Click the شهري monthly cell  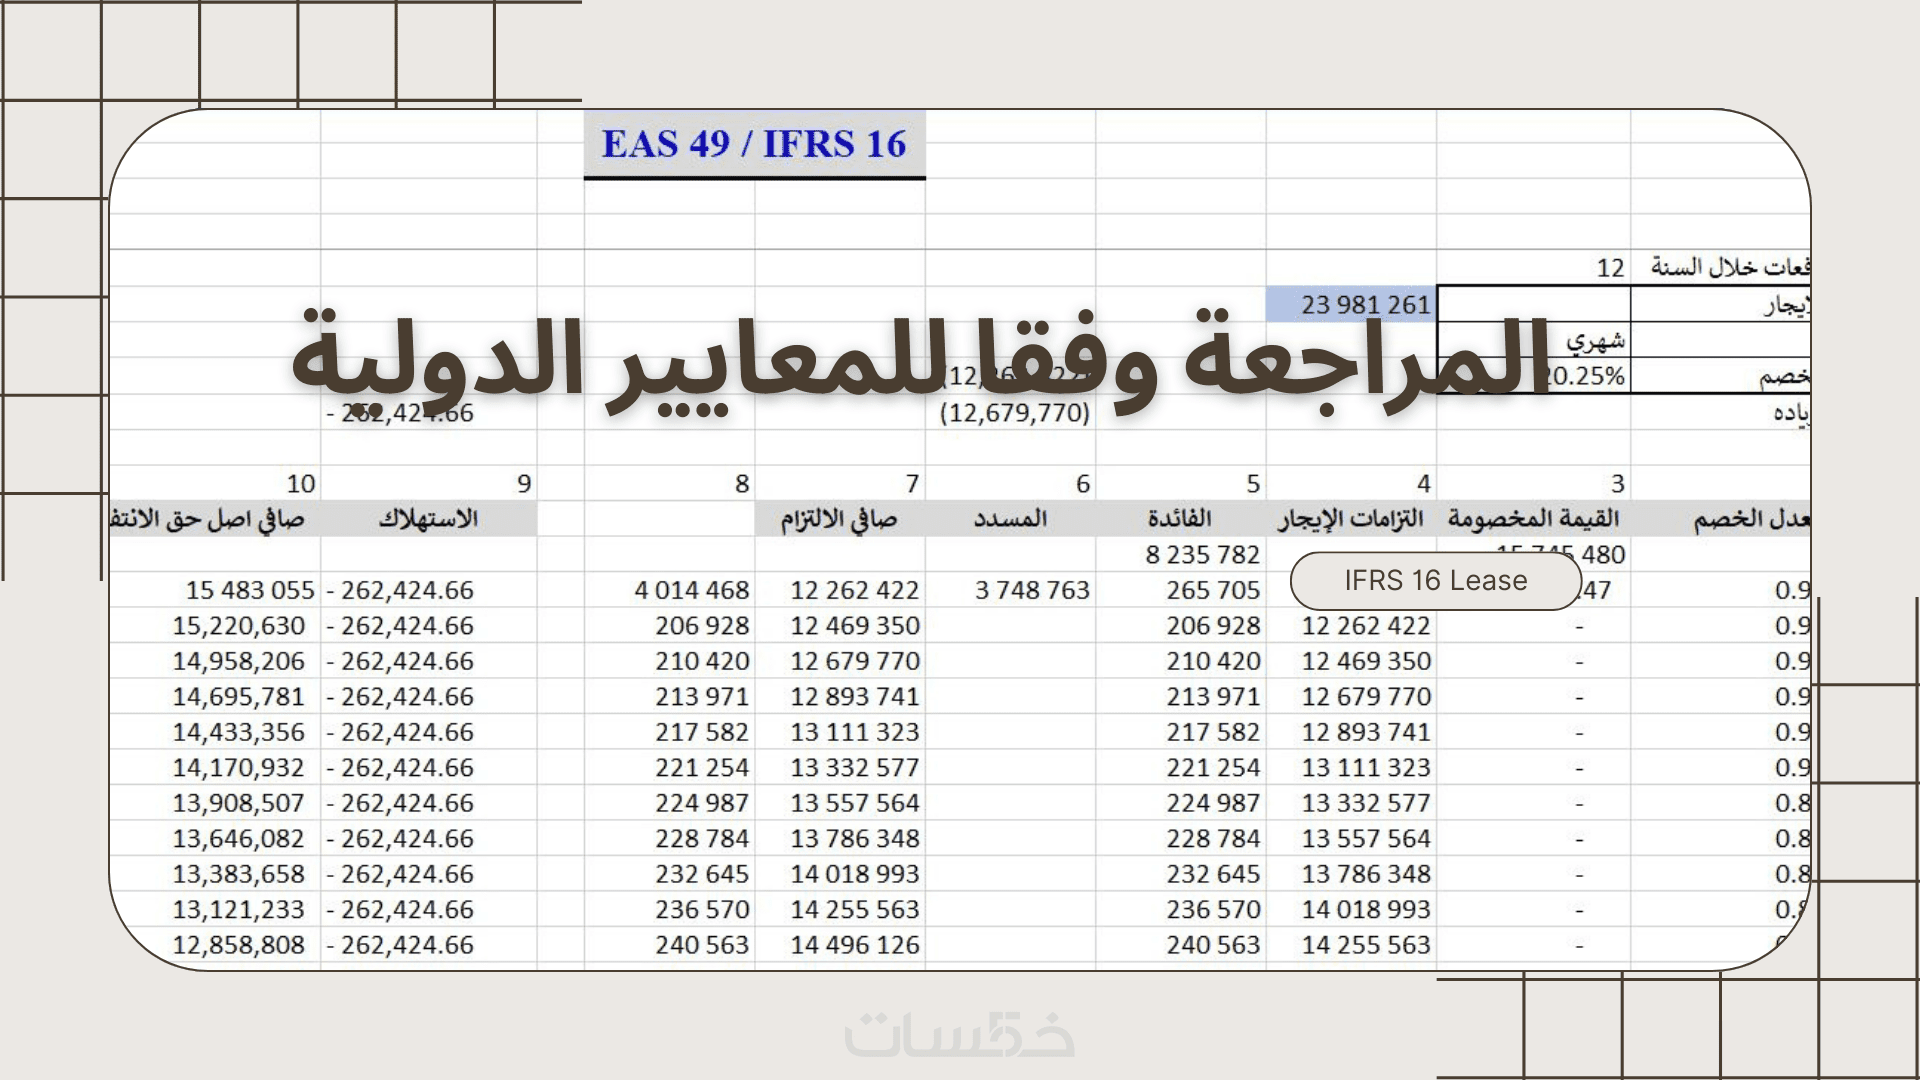[x=1595, y=341]
